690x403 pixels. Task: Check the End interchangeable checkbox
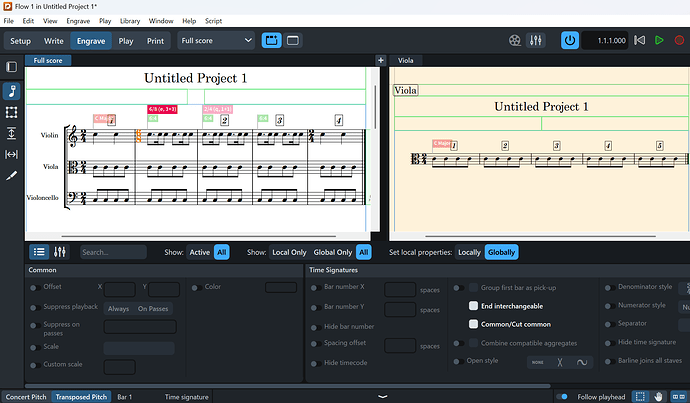[x=473, y=306]
